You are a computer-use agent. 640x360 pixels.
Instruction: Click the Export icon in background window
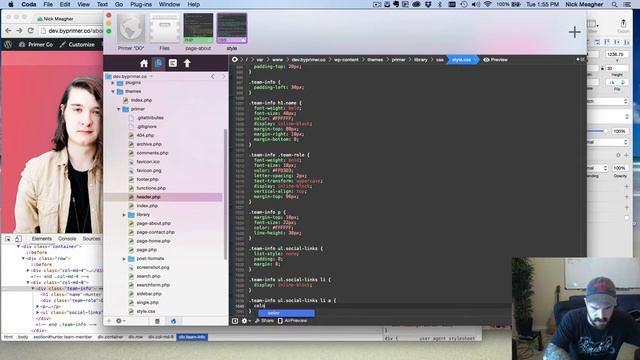point(623,25)
